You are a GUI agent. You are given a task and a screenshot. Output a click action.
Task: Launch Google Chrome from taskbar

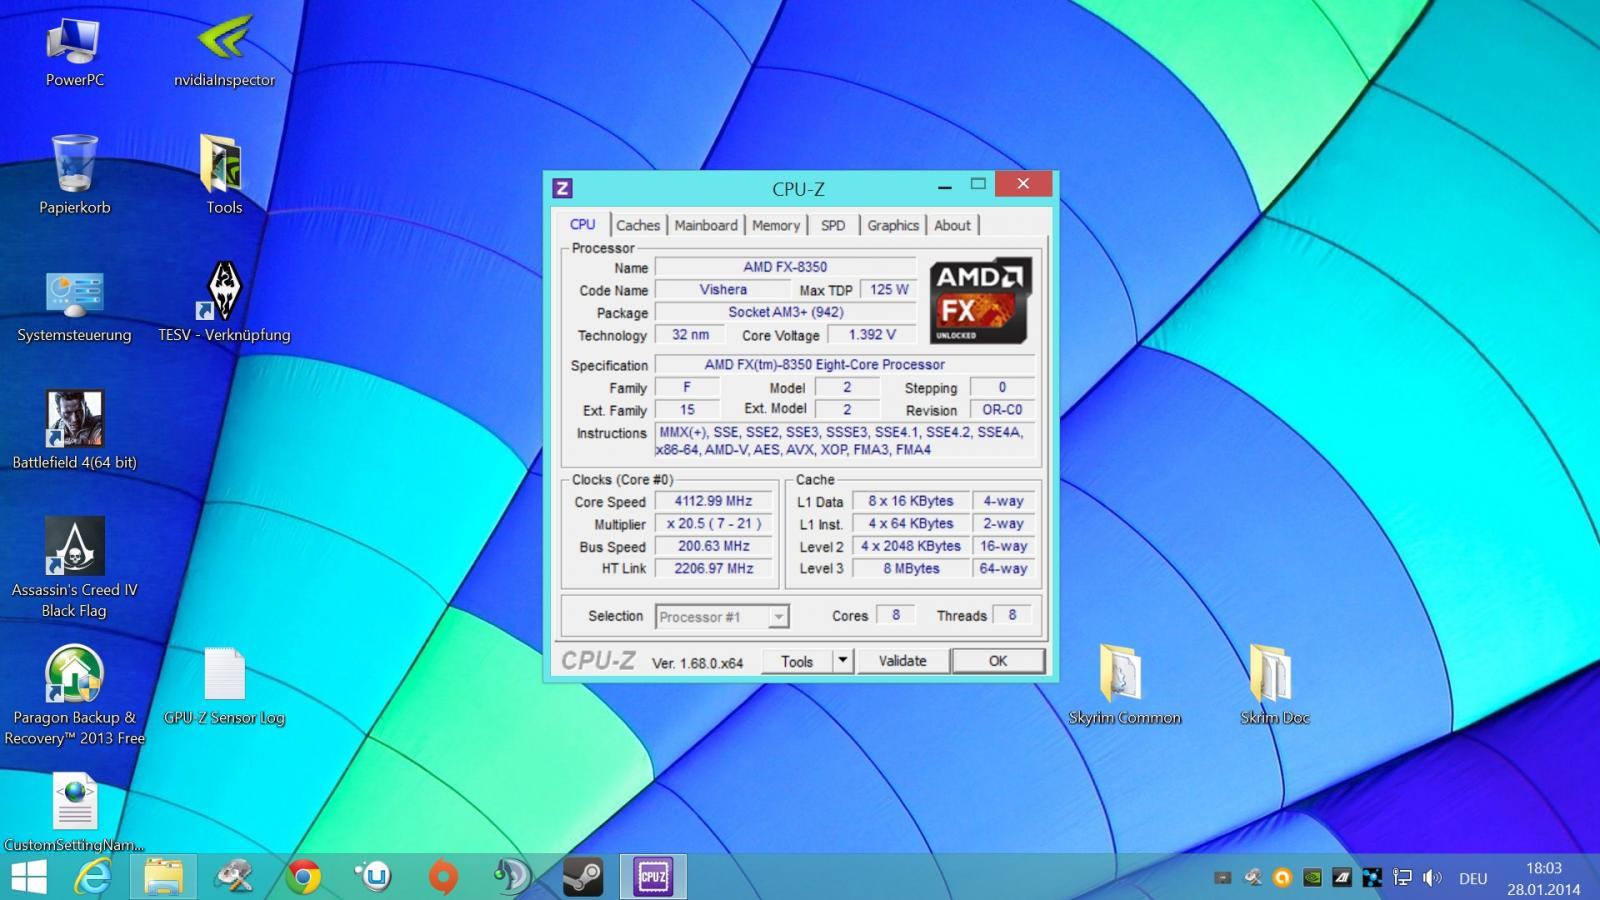click(303, 877)
